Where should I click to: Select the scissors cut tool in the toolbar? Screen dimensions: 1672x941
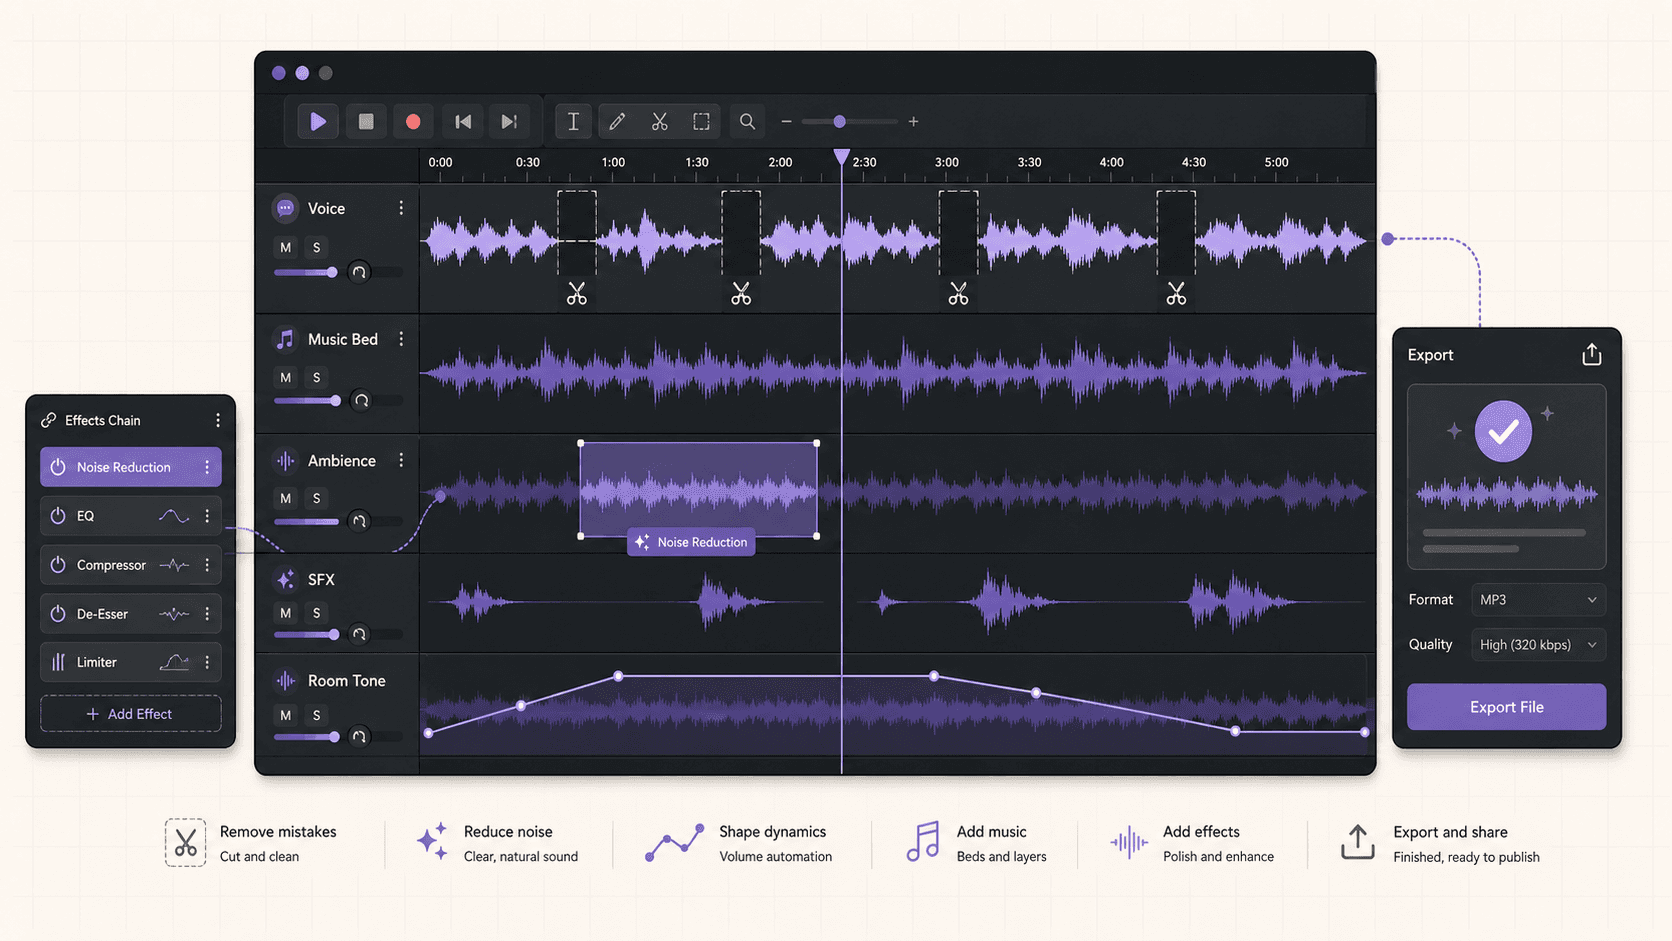(660, 122)
